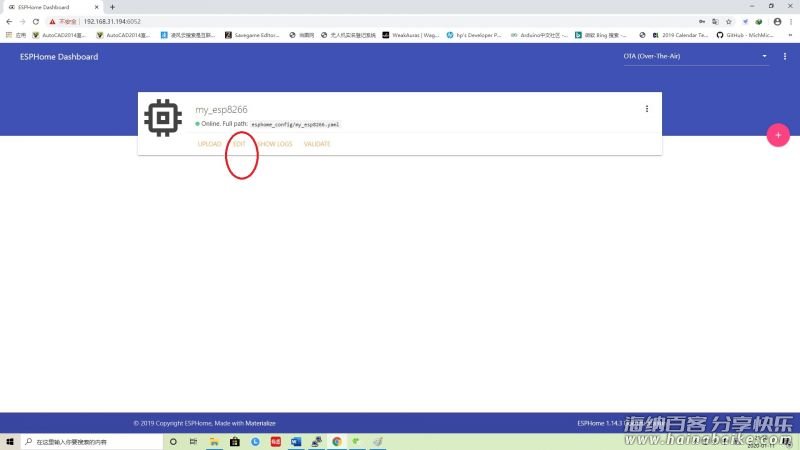Close the ESPHome Dashboard tab
800x450 pixels.
(96, 7)
